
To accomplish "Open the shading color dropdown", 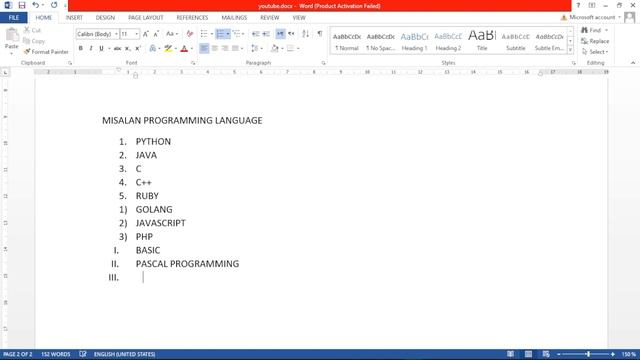I will 282,49.
